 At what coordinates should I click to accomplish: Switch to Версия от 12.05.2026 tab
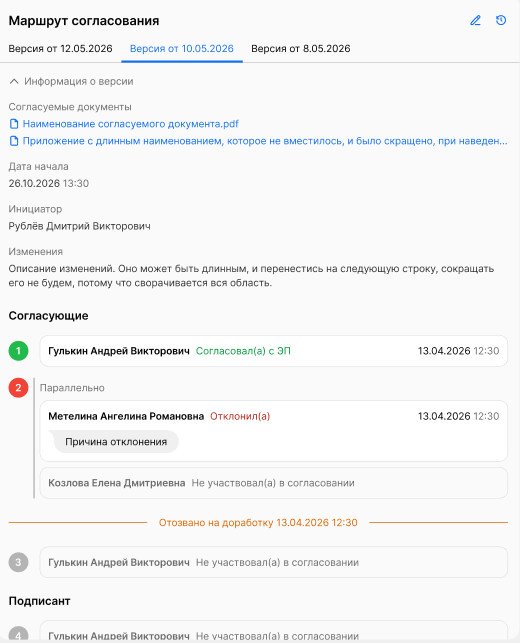point(60,48)
